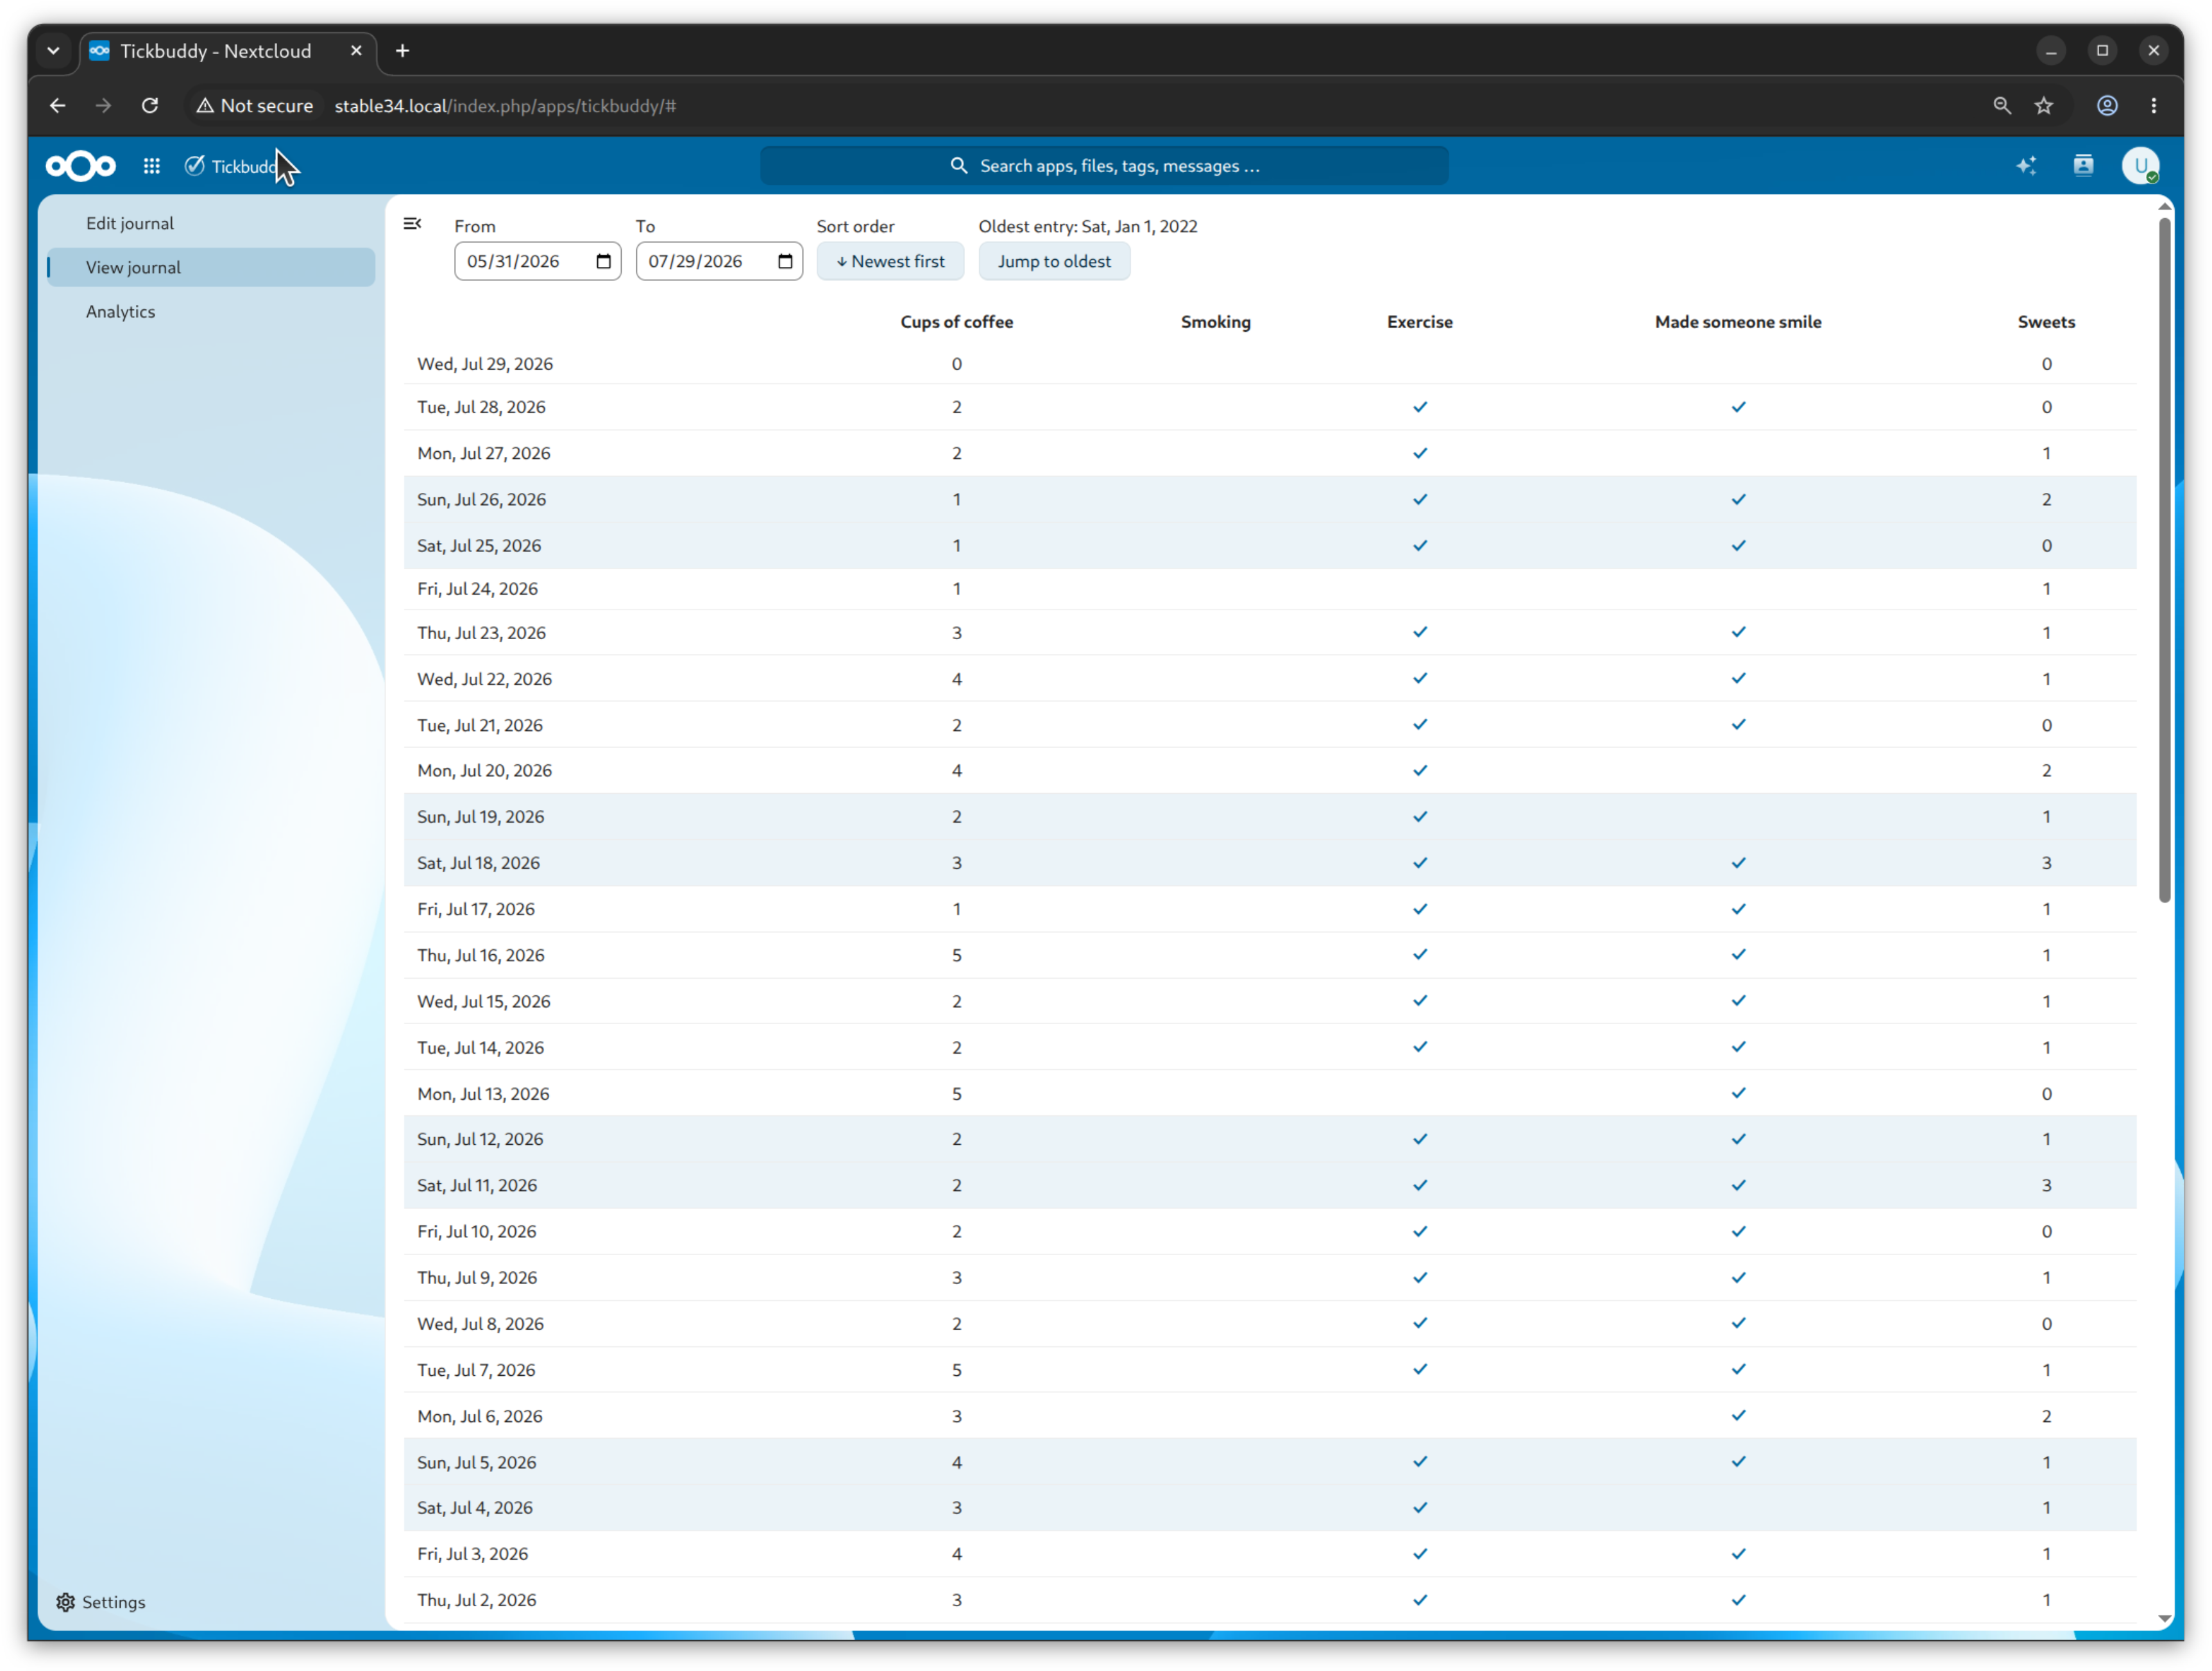Close the Tickbuddy browser tab

tap(356, 51)
